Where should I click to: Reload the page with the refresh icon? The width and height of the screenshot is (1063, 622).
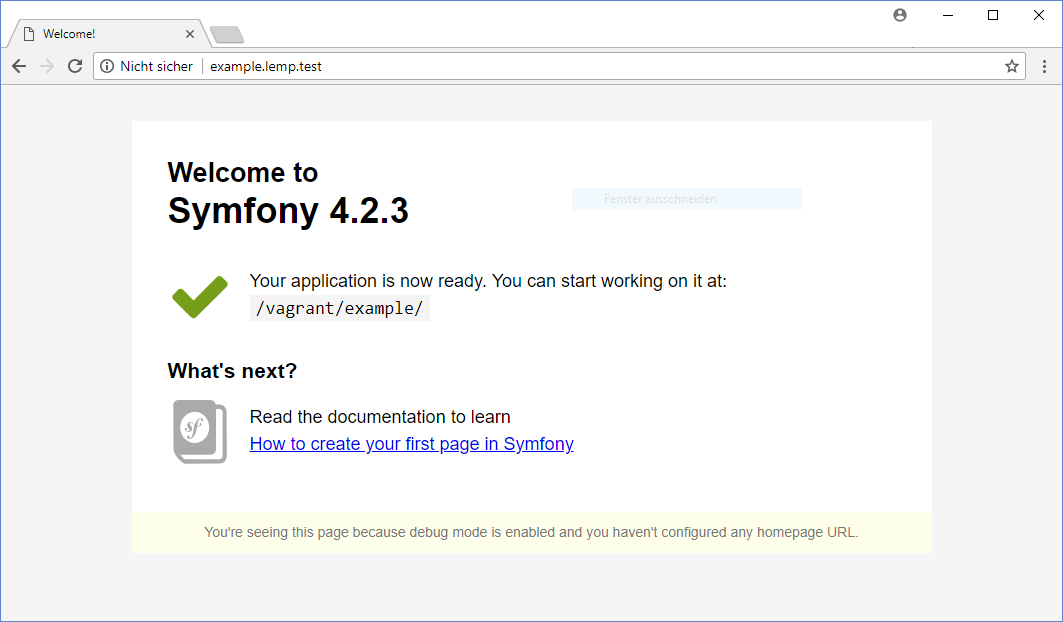(x=75, y=66)
